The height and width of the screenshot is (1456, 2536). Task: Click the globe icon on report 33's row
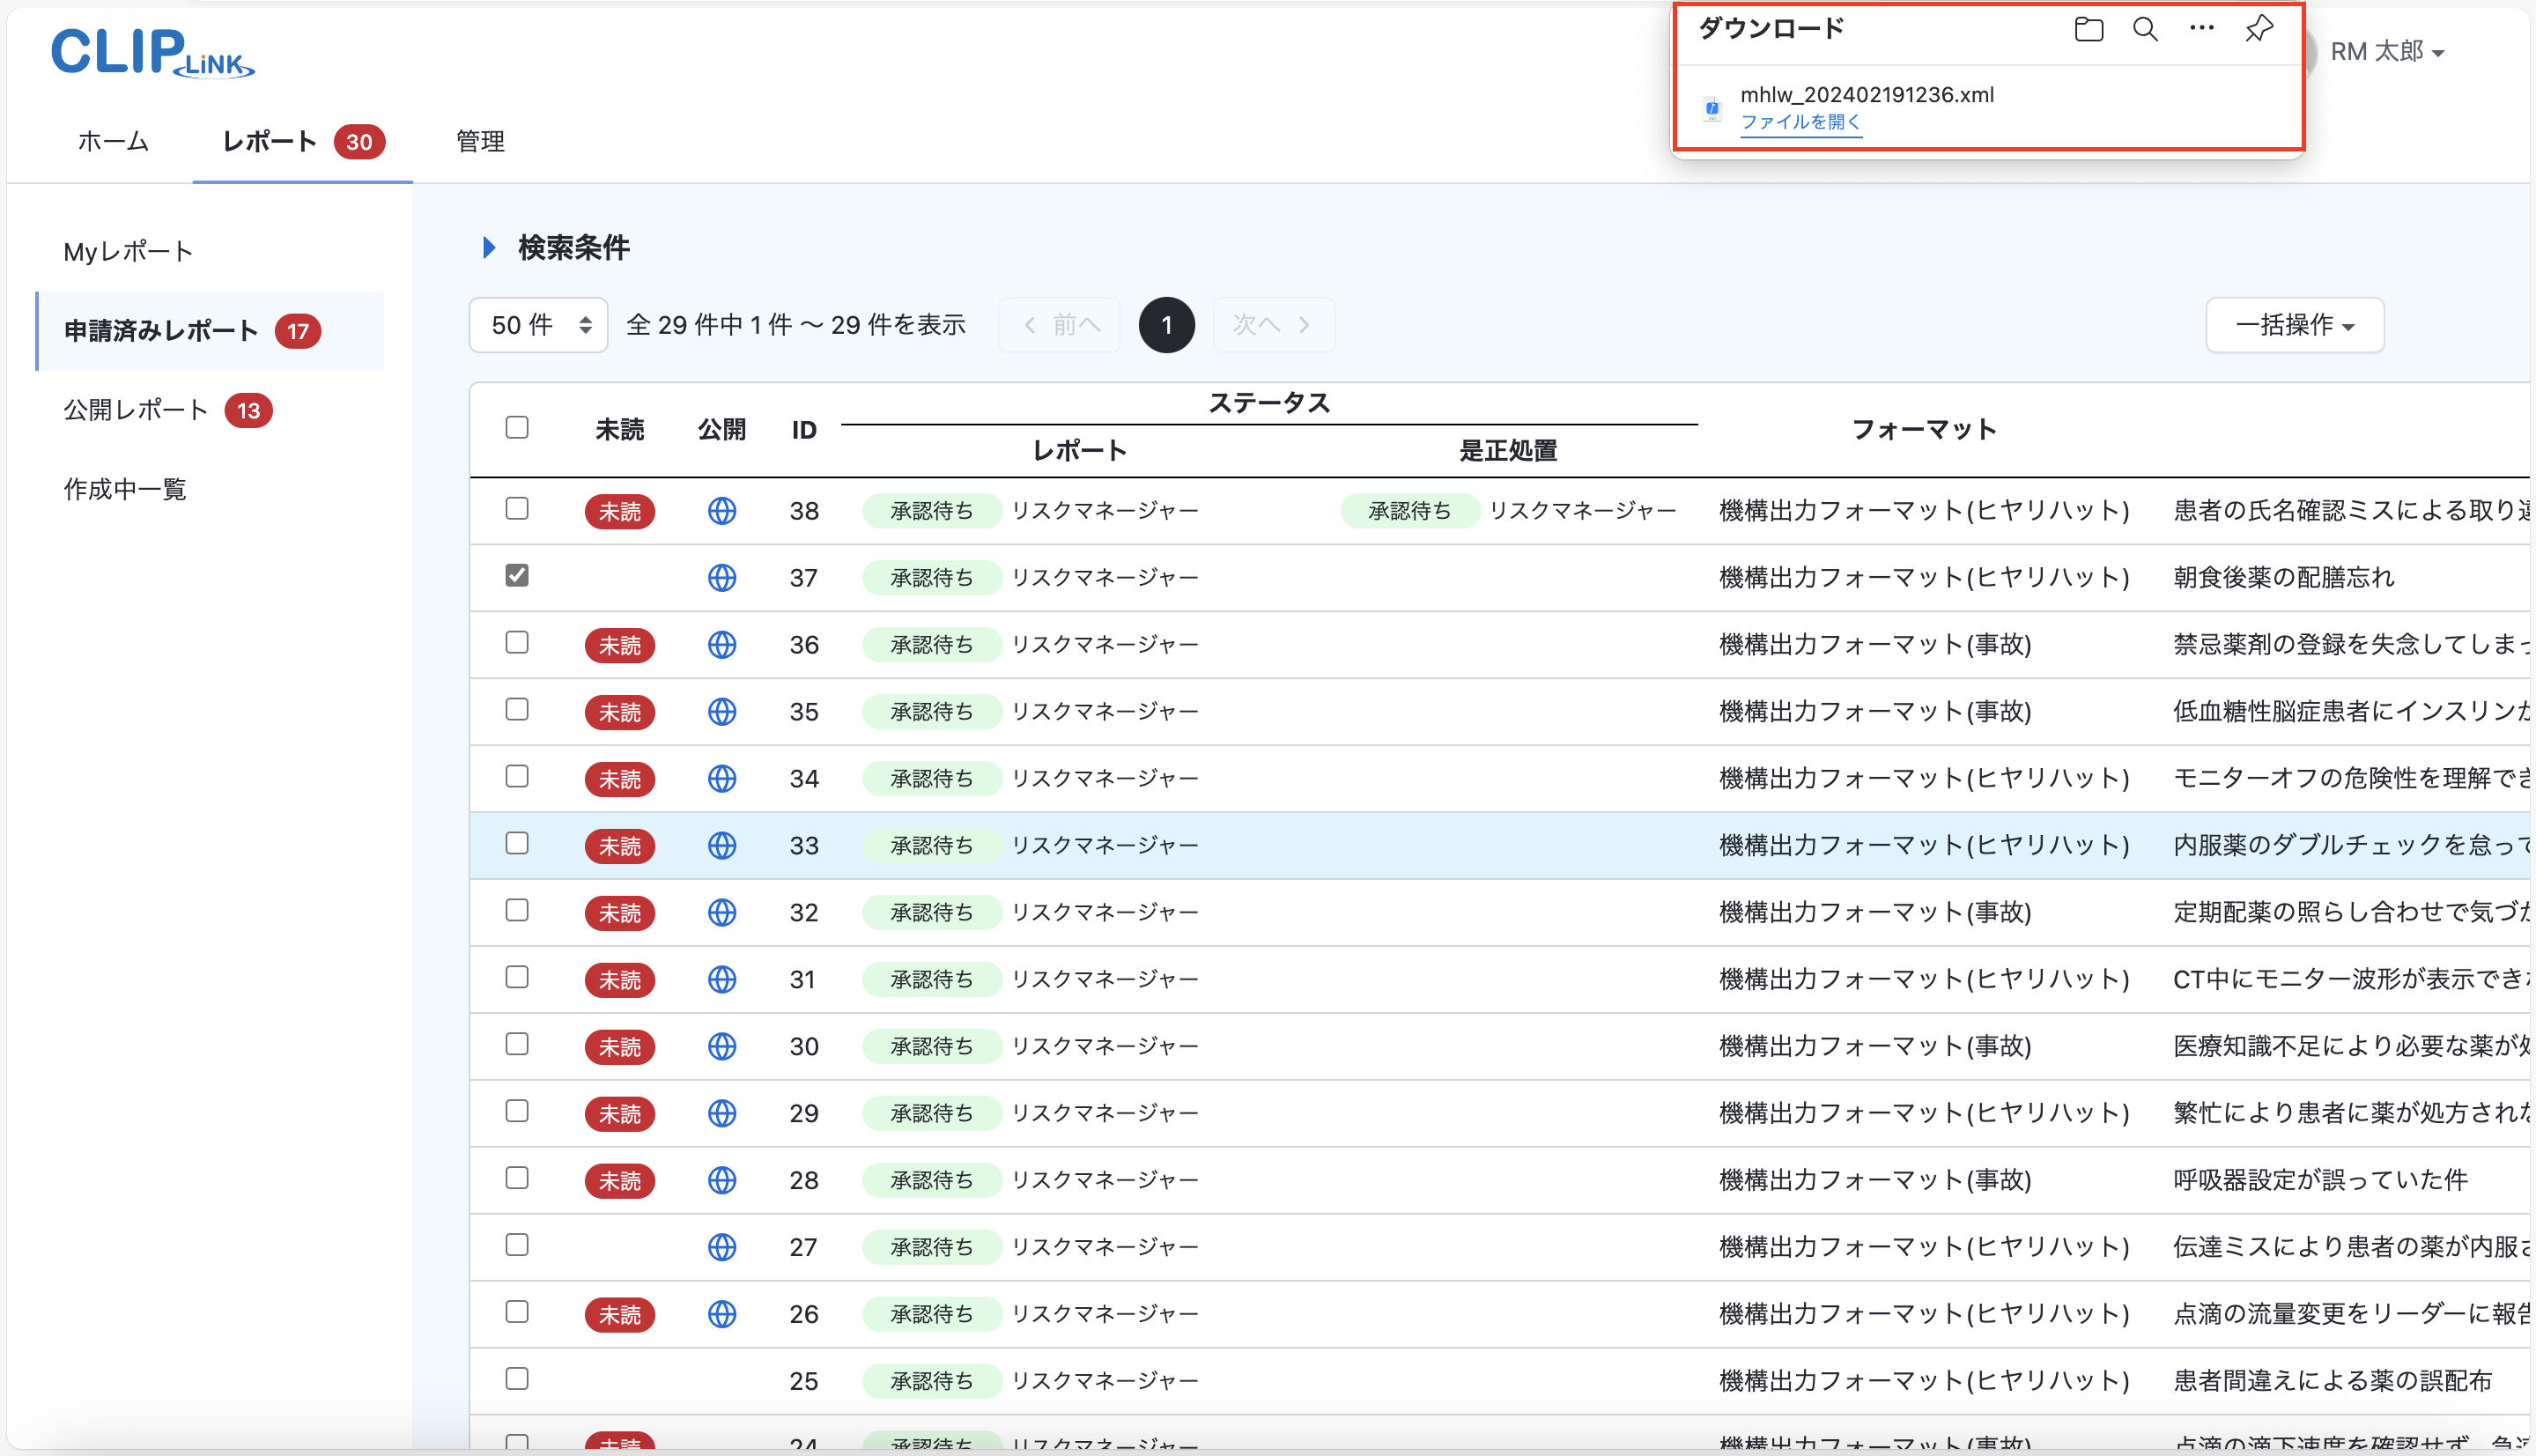coord(722,845)
